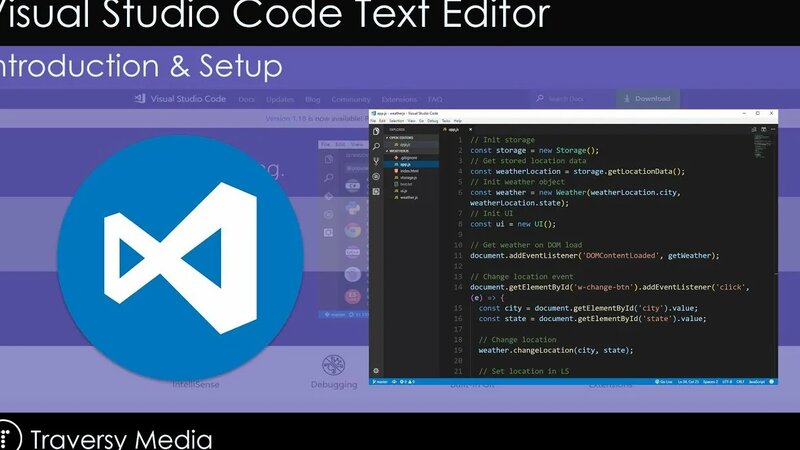
Task: Open the Search view in activity bar
Action: tap(376, 146)
